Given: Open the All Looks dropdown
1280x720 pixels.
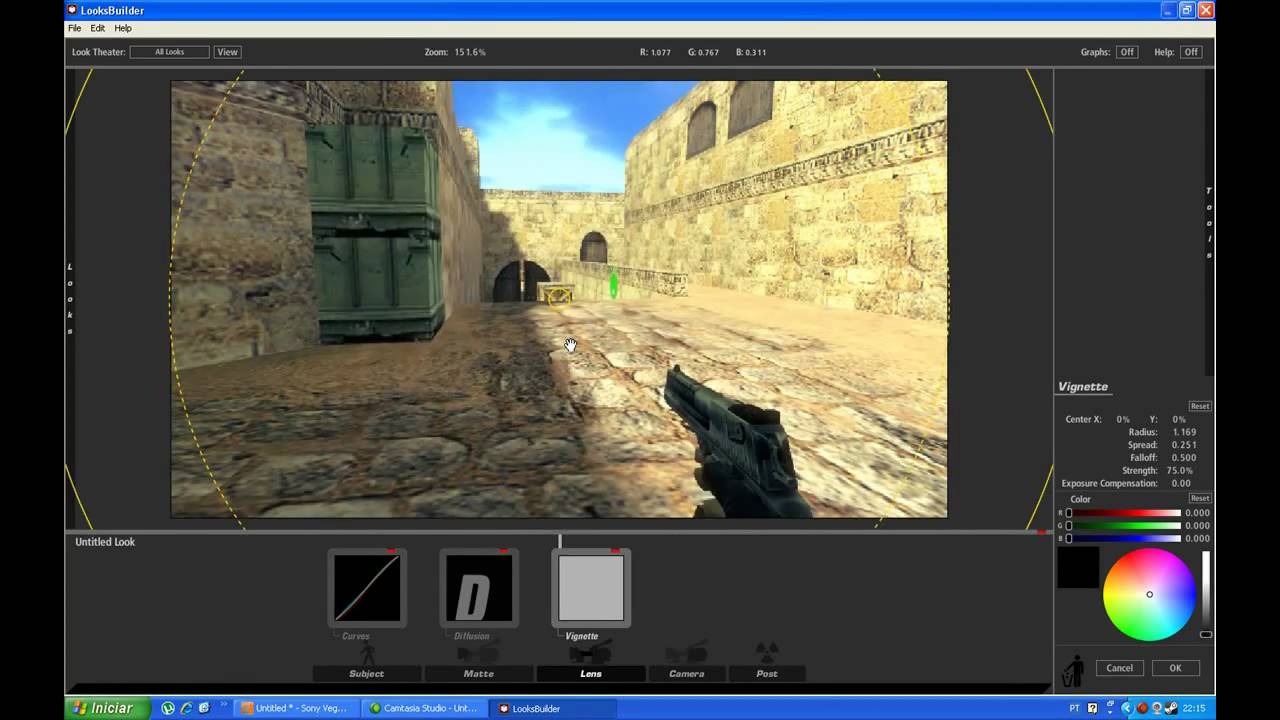Looking at the screenshot, I should (169, 52).
